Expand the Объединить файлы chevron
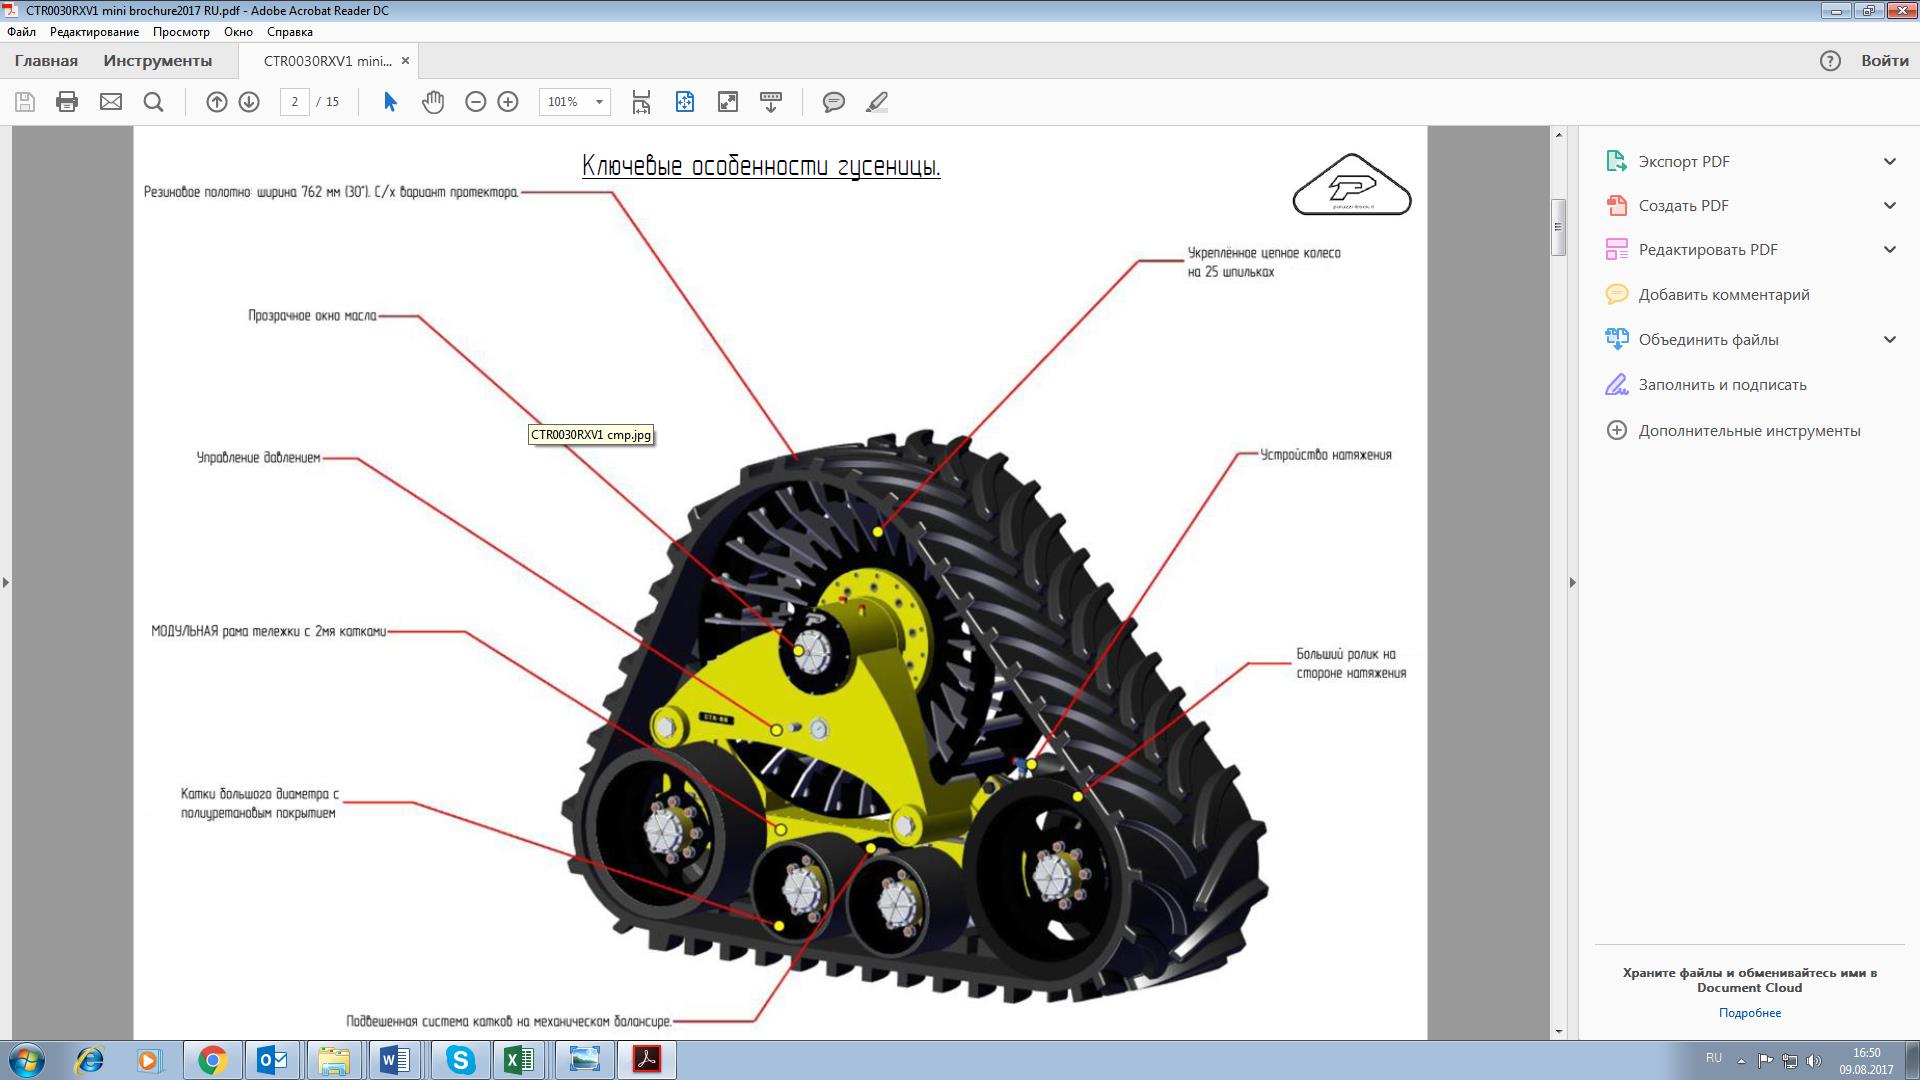 [1890, 339]
